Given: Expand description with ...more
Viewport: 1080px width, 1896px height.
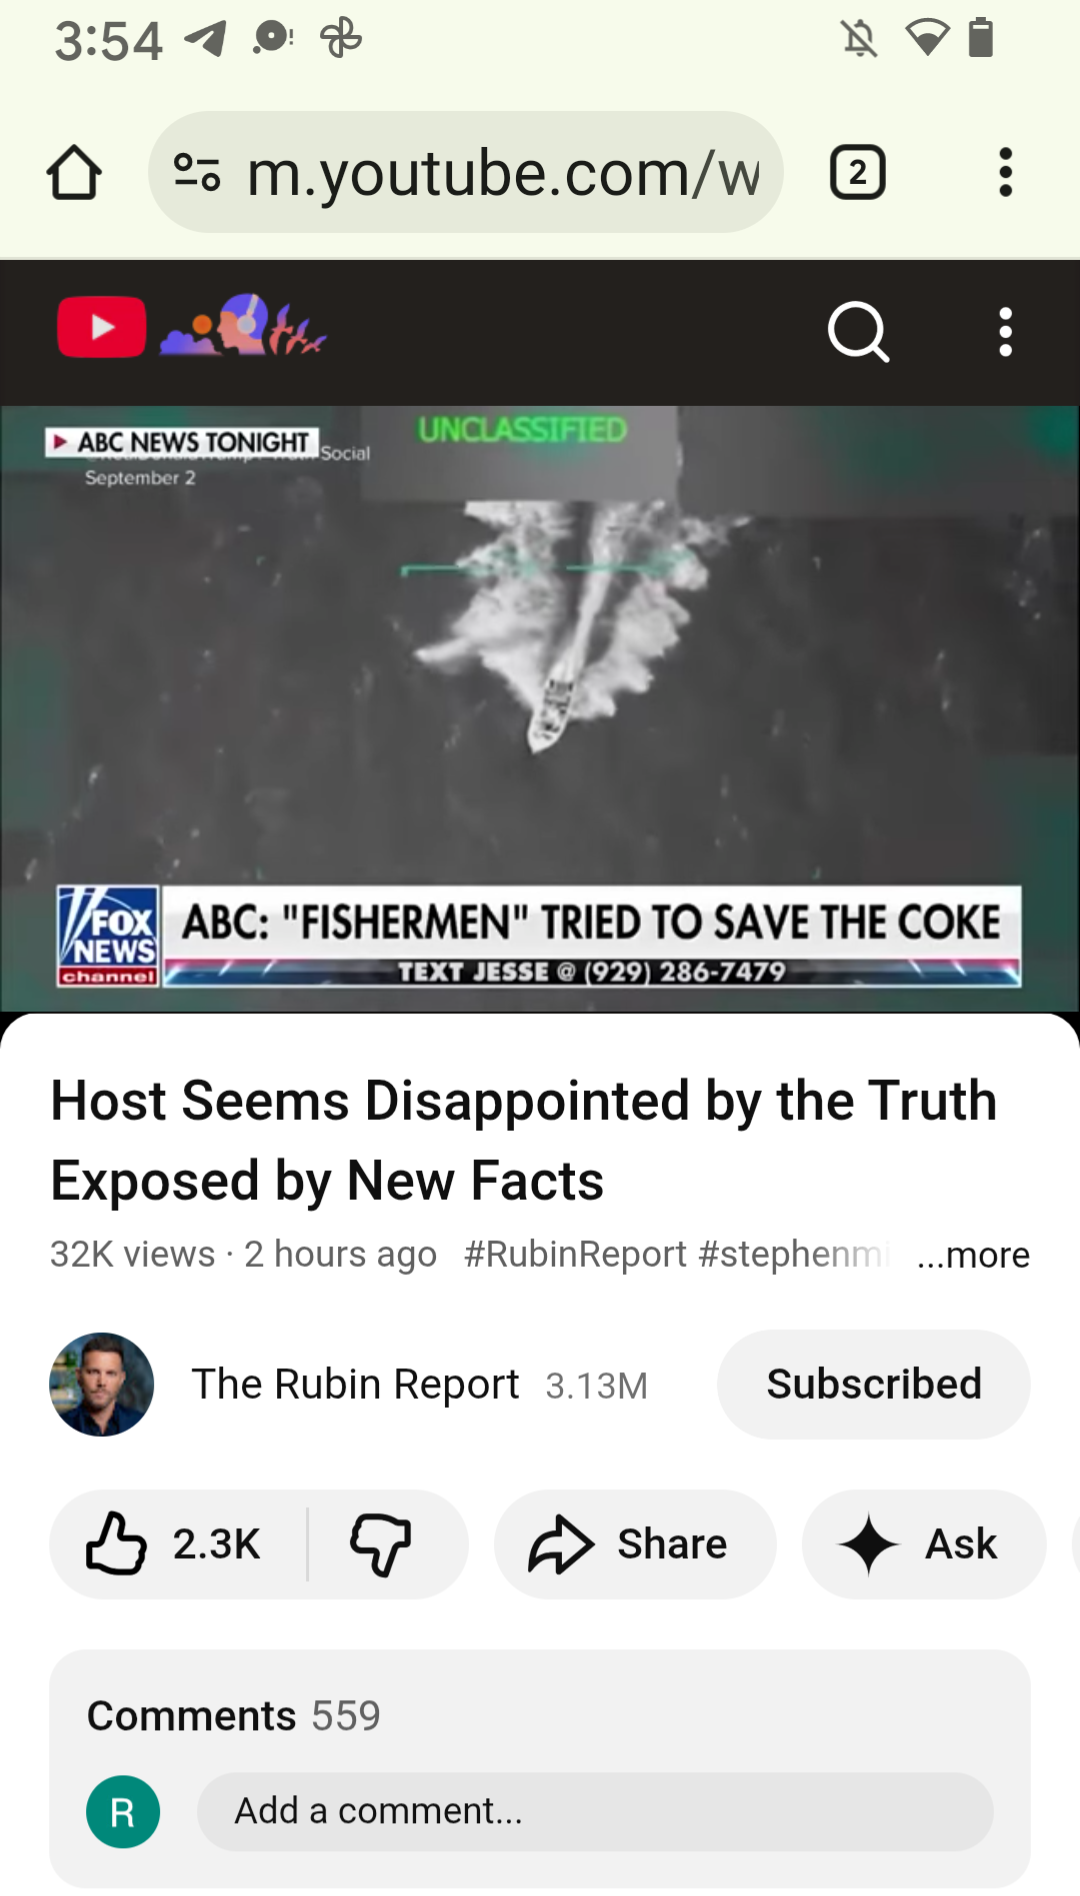Looking at the screenshot, I should pos(973,1254).
